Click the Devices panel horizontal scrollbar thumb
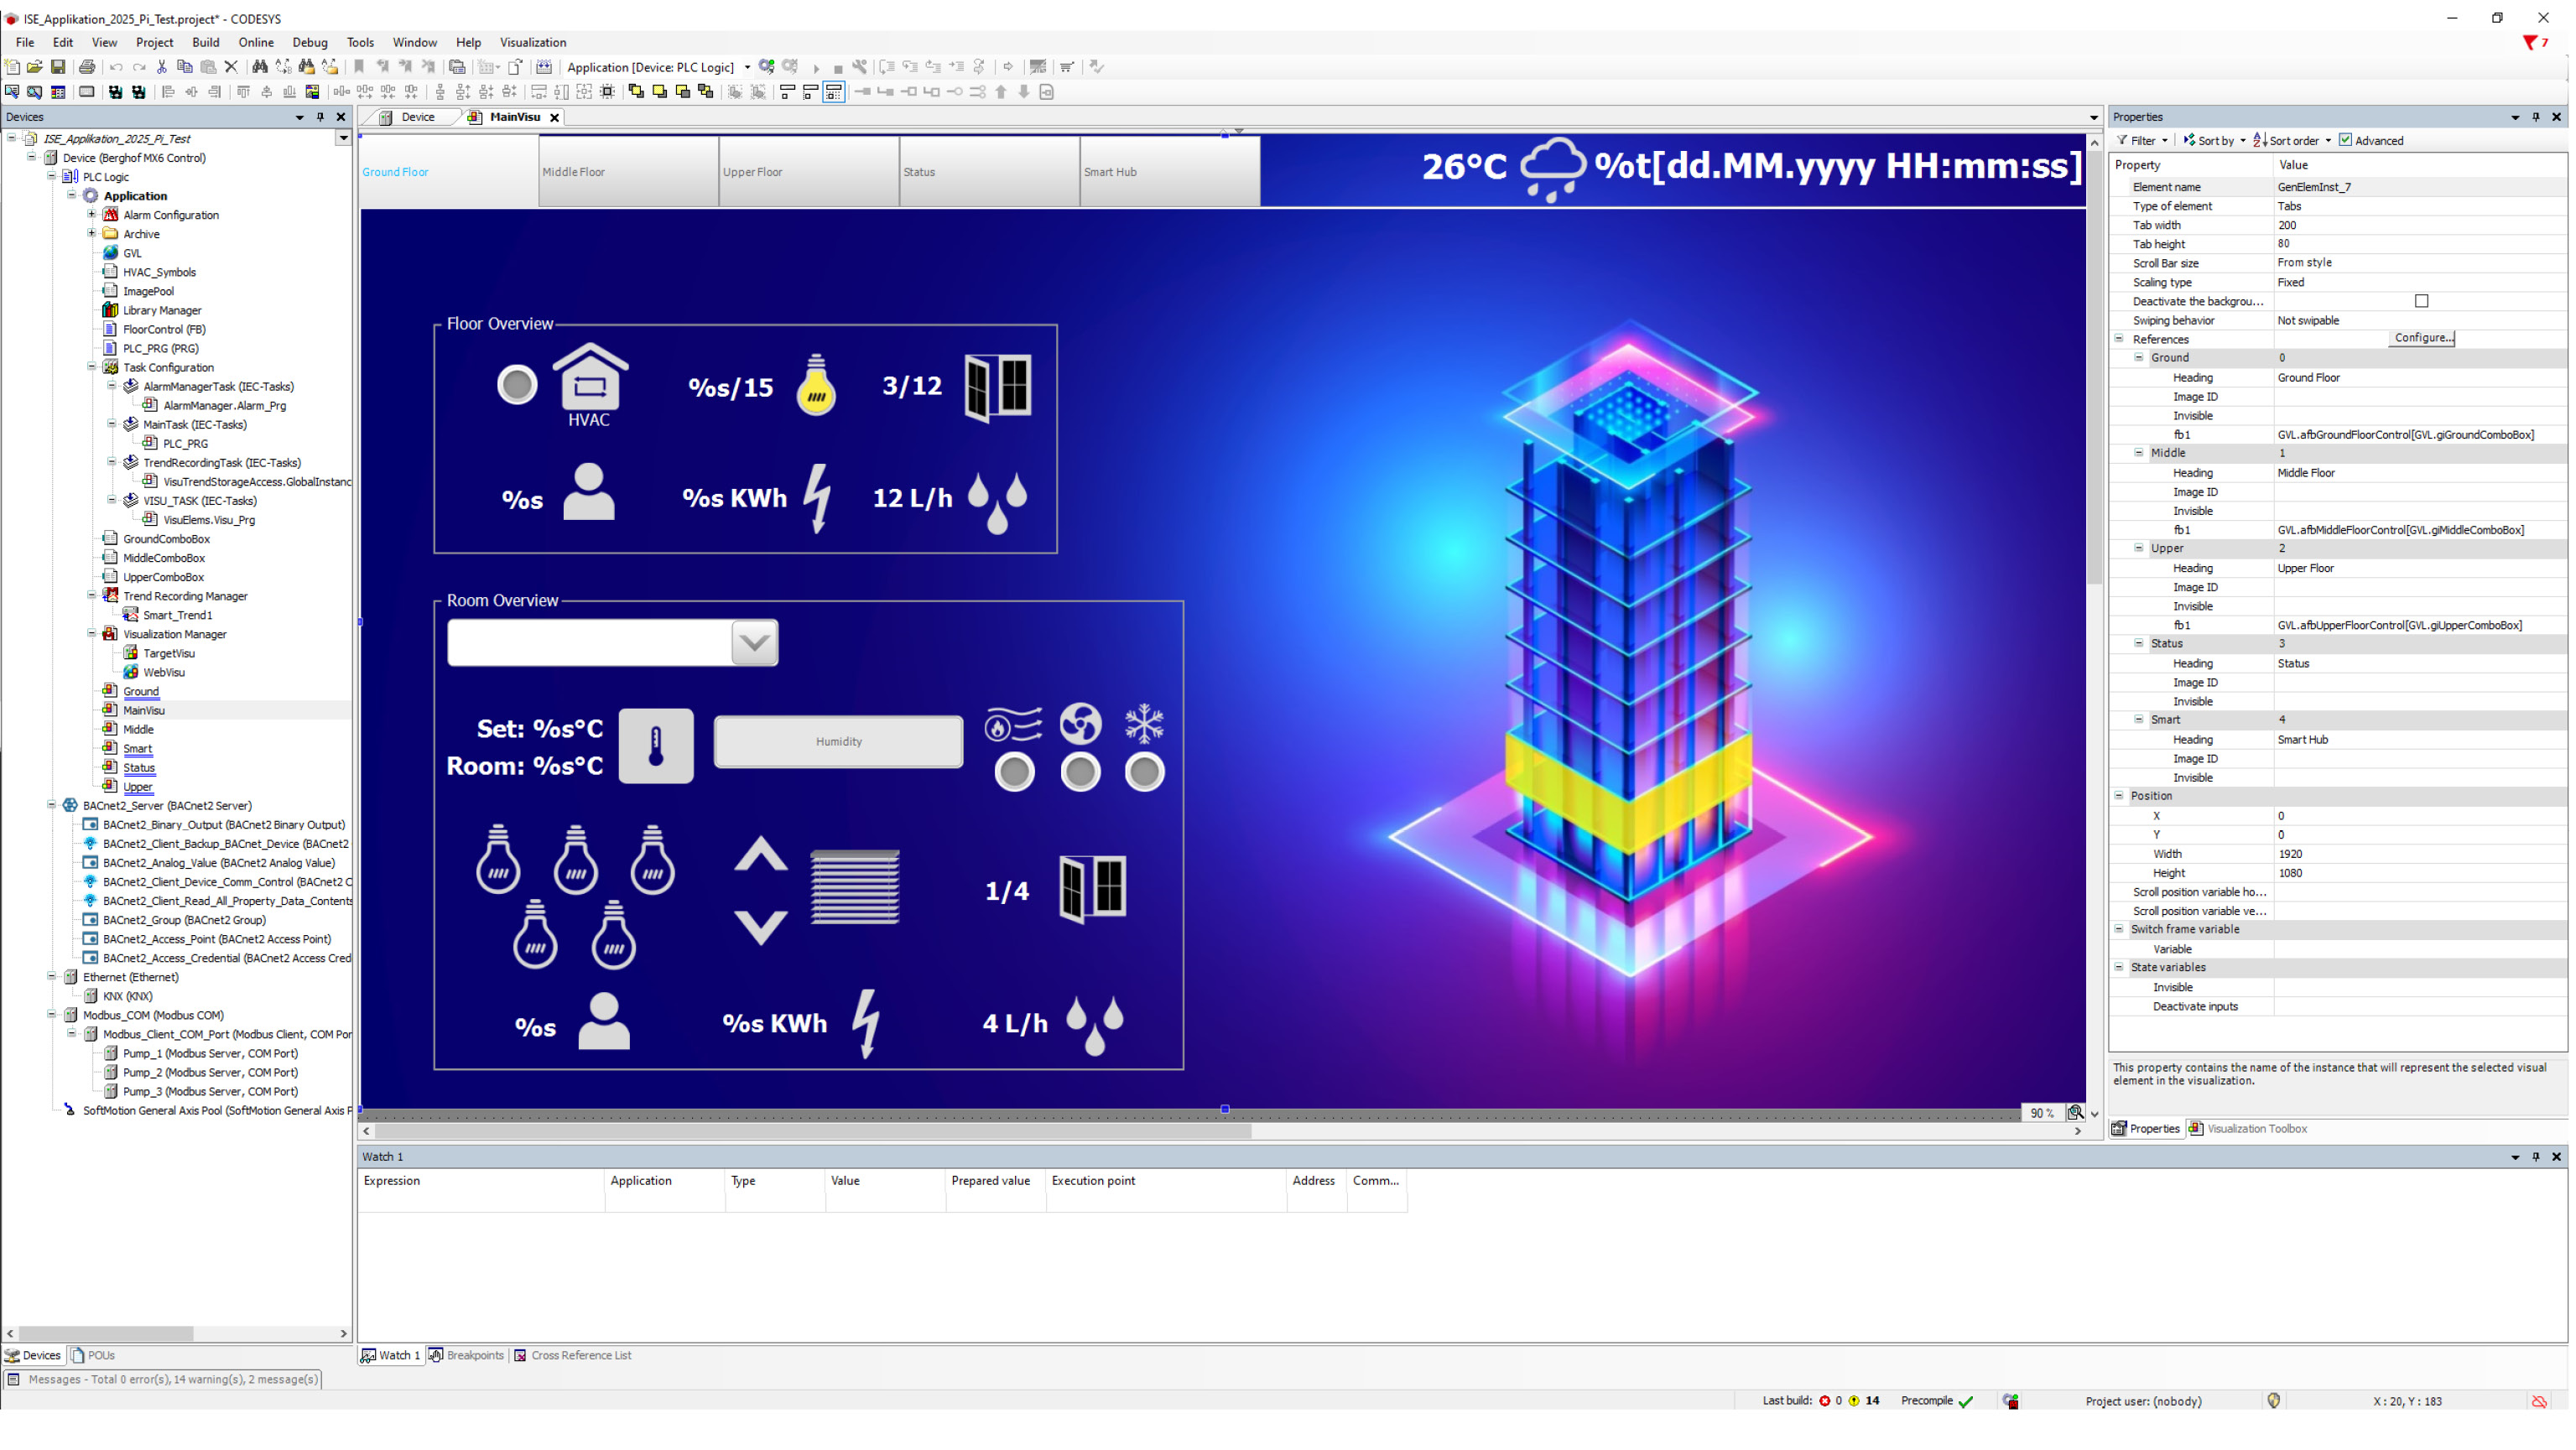The image size is (2576, 1450). (x=107, y=1334)
